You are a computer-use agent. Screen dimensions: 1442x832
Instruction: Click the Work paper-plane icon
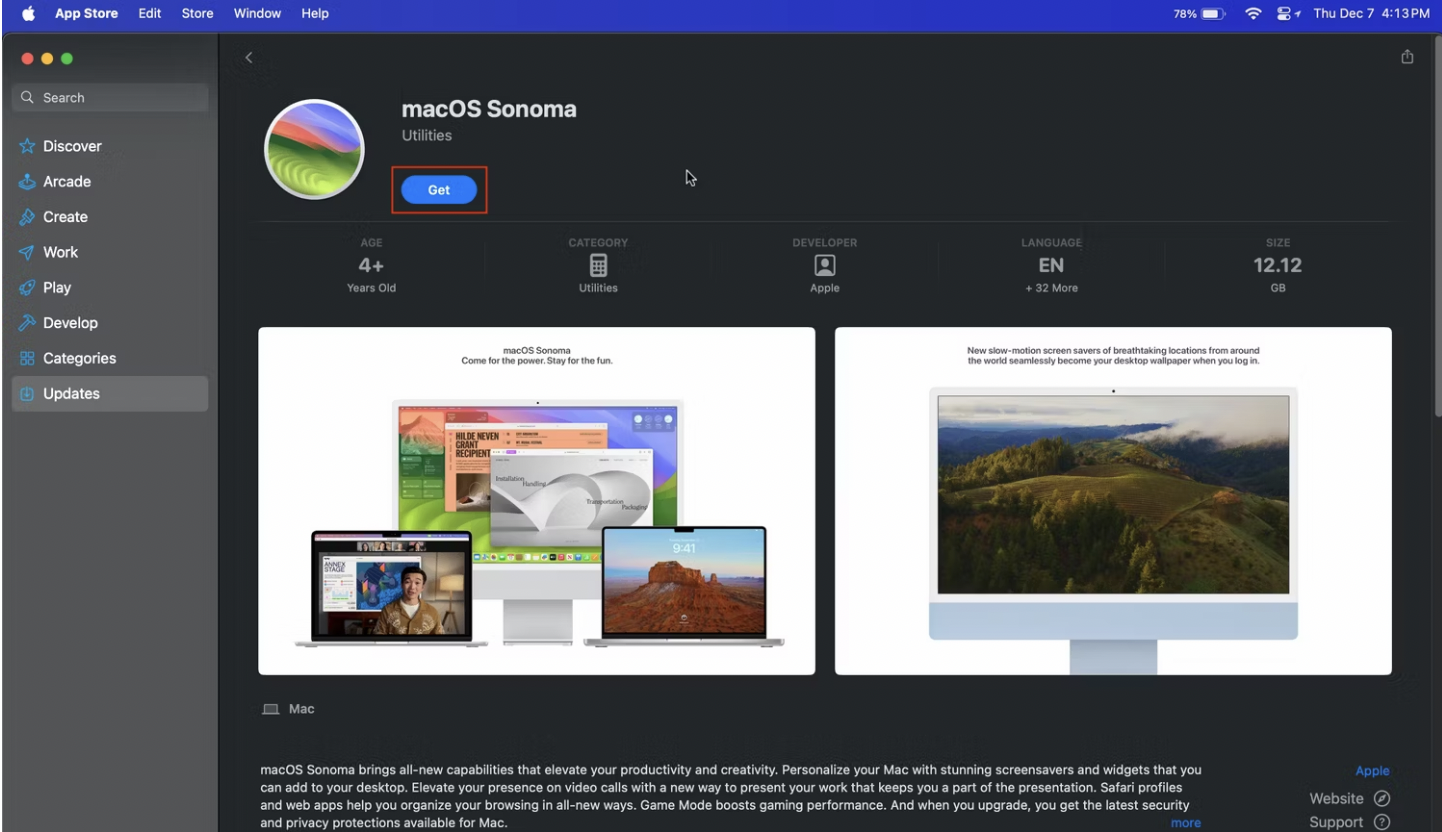[27, 253]
